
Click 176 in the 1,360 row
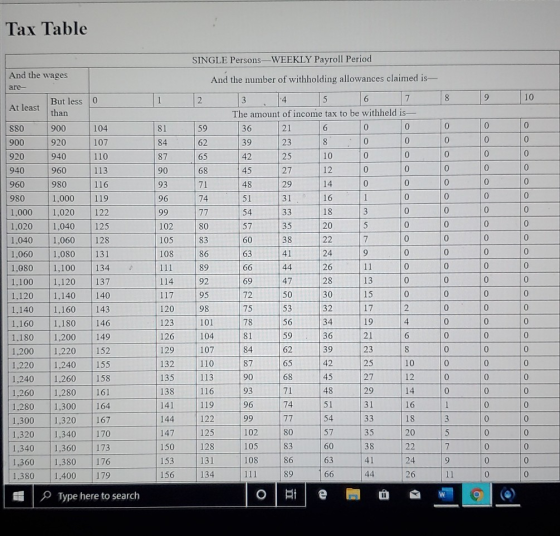tap(103, 462)
